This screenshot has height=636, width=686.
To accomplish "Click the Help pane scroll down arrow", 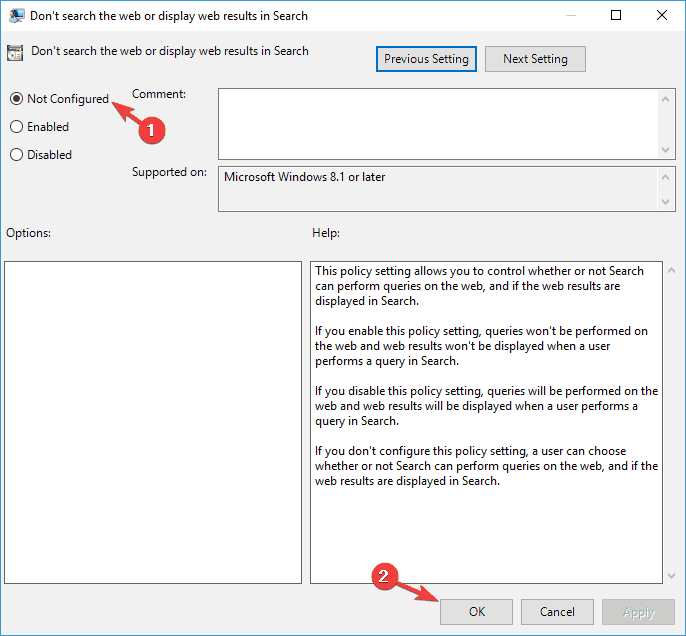I will (671, 576).
